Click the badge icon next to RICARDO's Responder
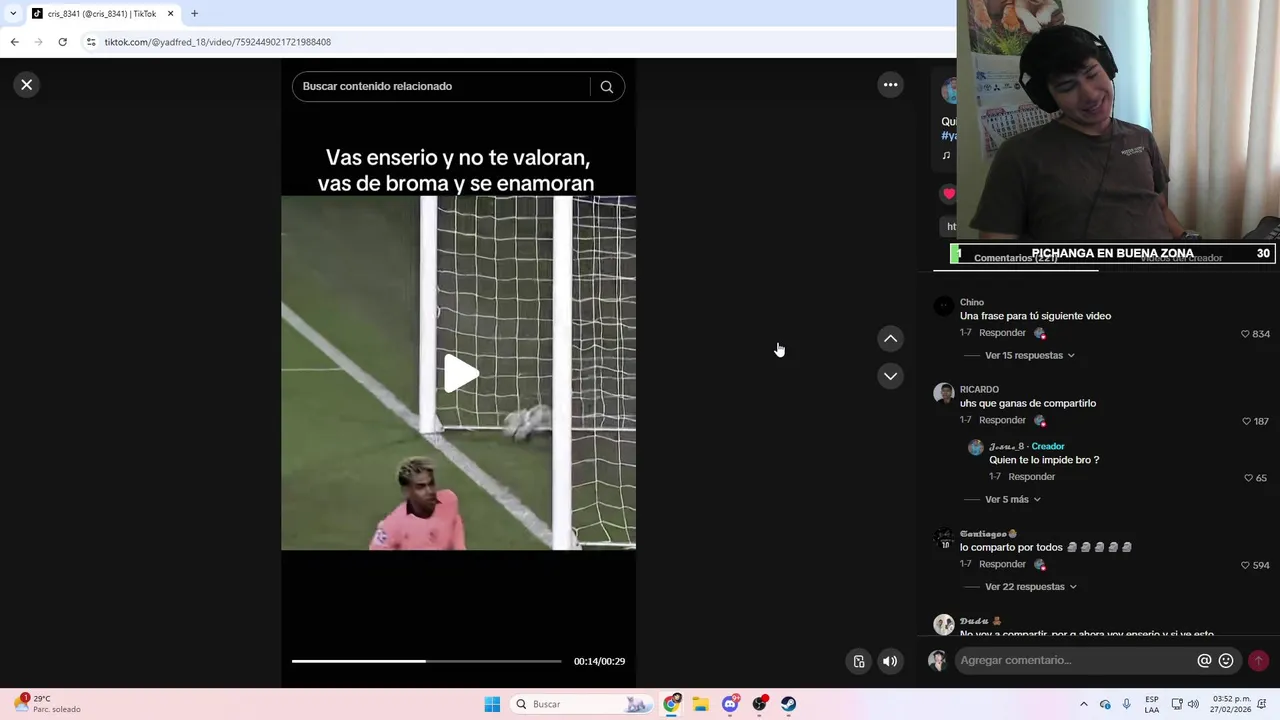1280x720 pixels. tap(1040, 421)
